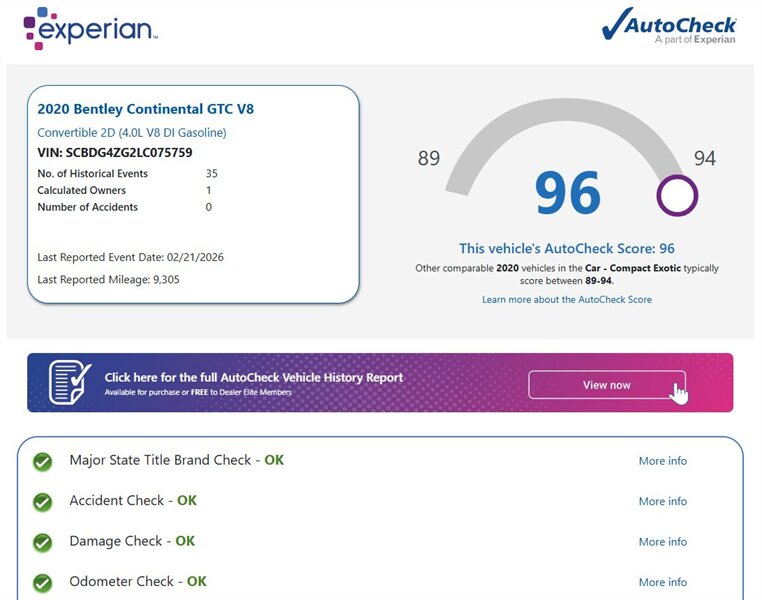Click the report document icon in banner
Screen dimensions: 762x600
point(69,382)
